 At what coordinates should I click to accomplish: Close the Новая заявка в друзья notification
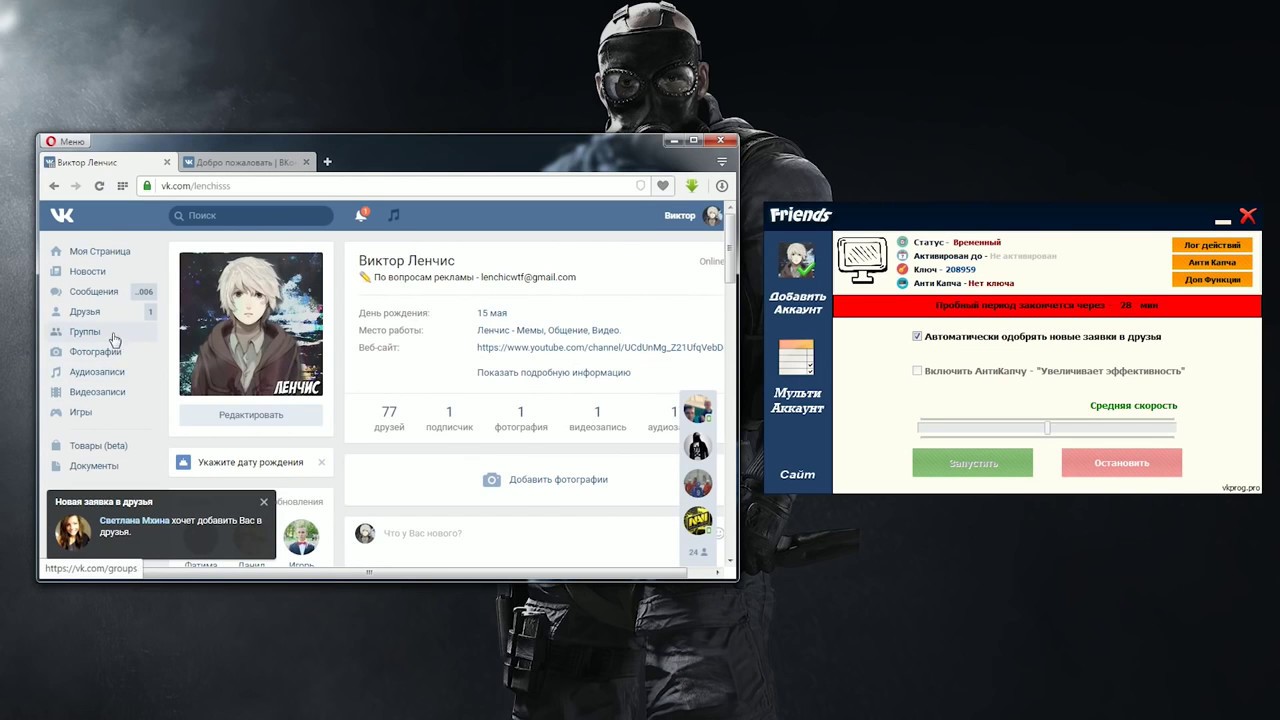click(x=264, y=502)
